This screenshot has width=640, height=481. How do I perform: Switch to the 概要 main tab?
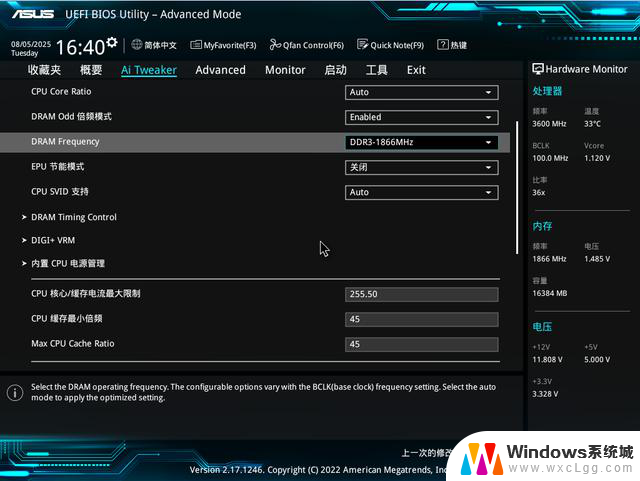coord(91,70)
